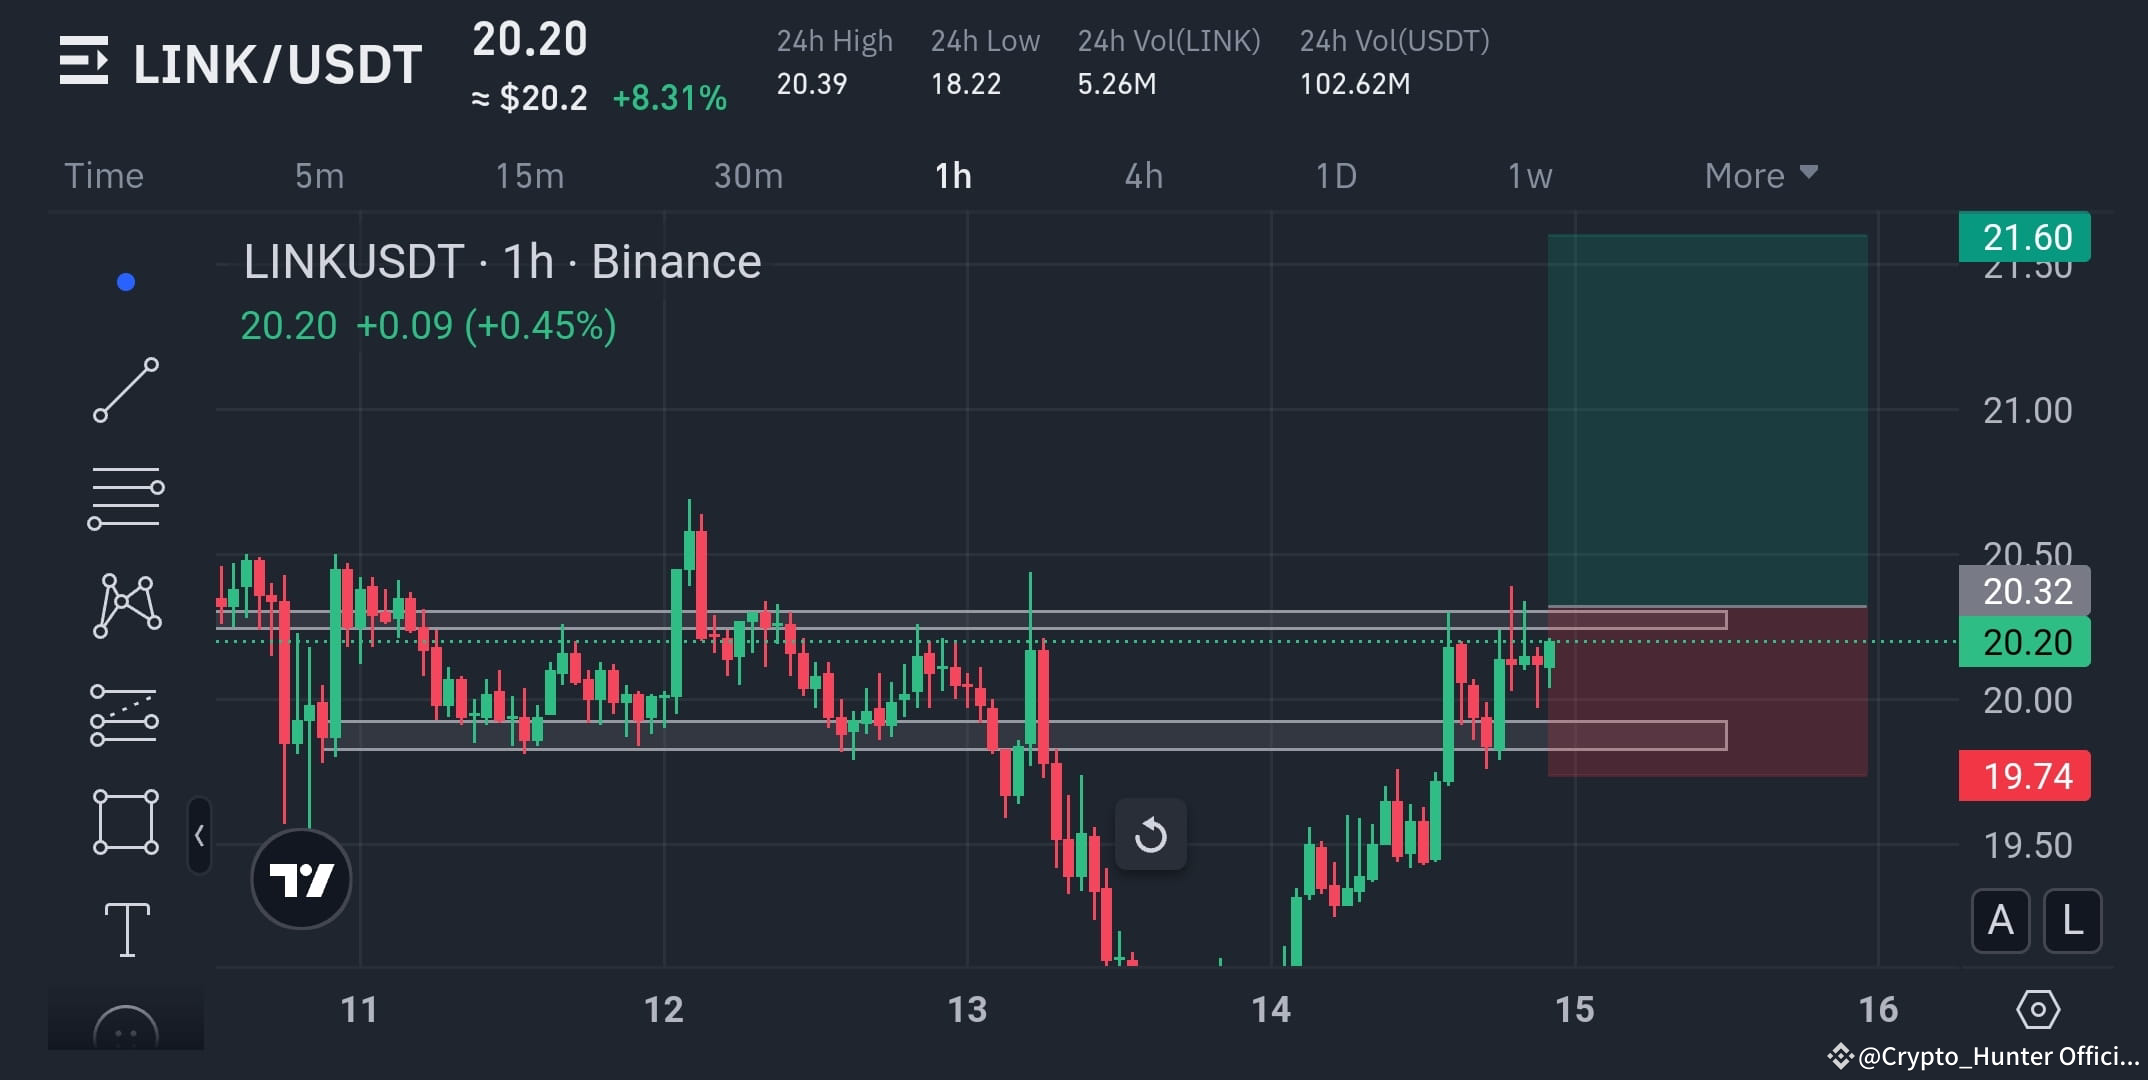This screenshot has width=2148, height=1080.
Task: Collapse the drawing toolbar with the chevron
Action: [x=200, y=836]
